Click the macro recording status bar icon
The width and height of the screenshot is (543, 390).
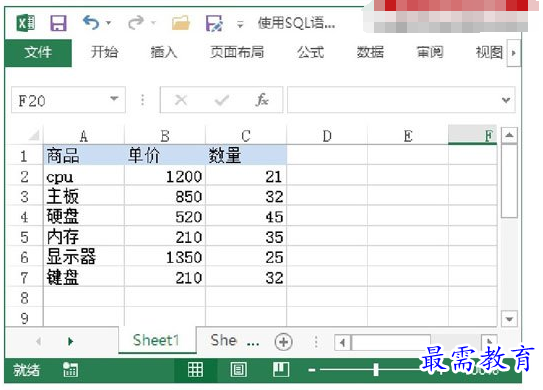tap(70, 370)
